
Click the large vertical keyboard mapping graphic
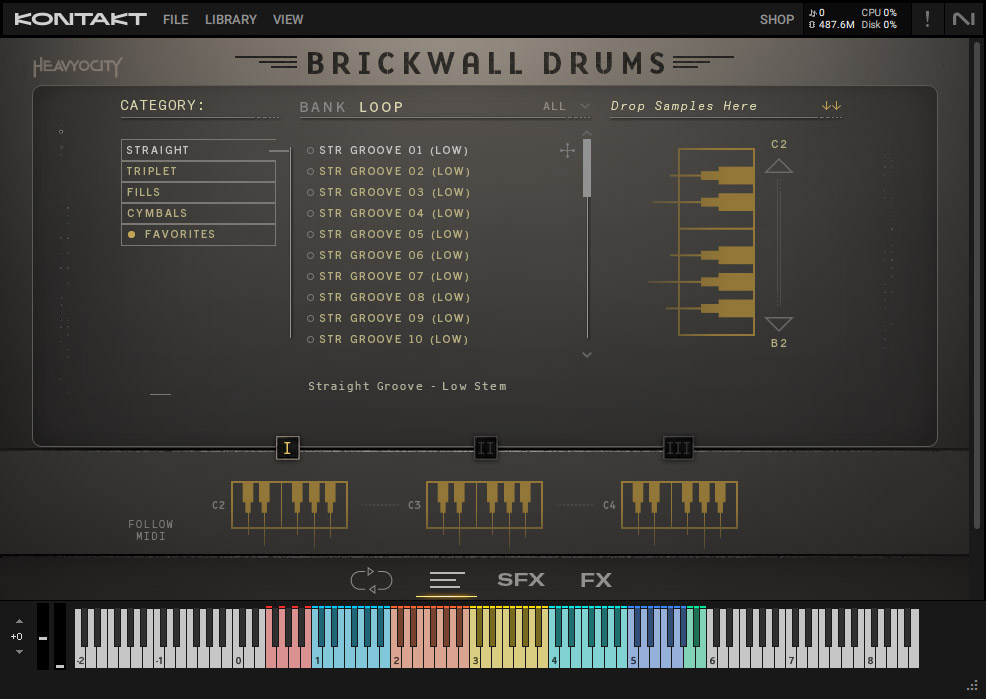click(716, 242)
